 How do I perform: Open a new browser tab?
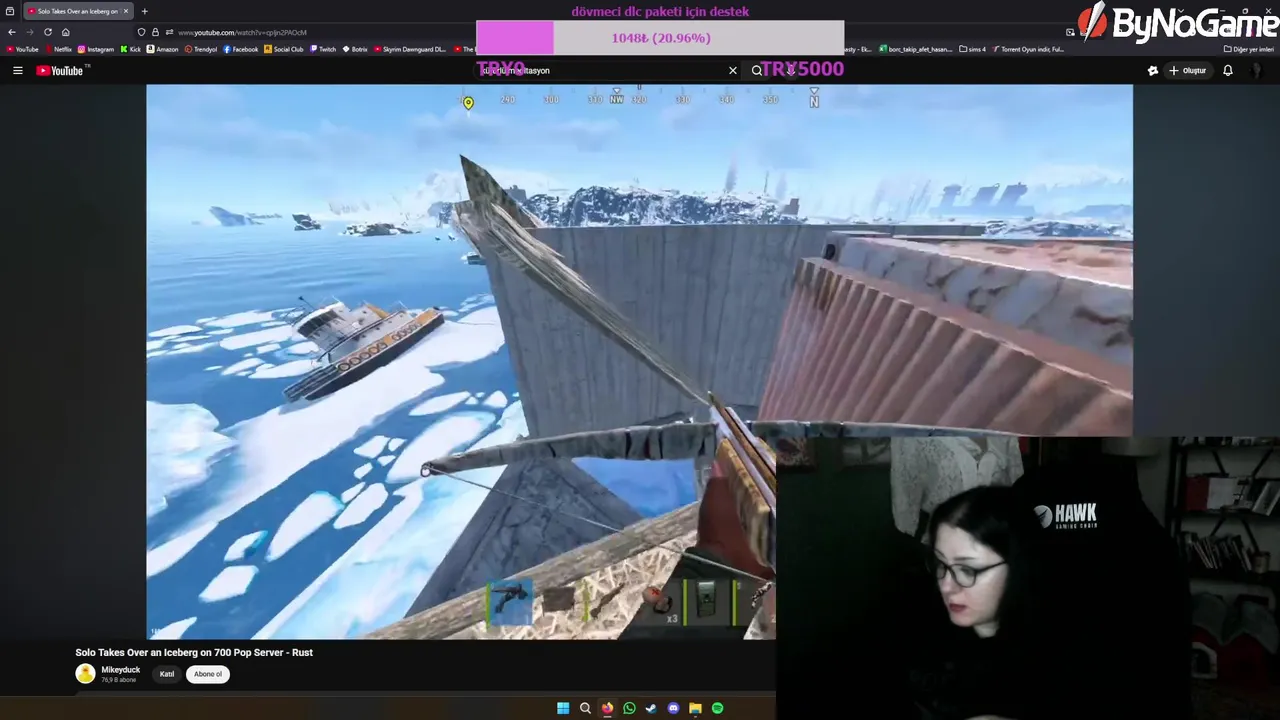144,11
